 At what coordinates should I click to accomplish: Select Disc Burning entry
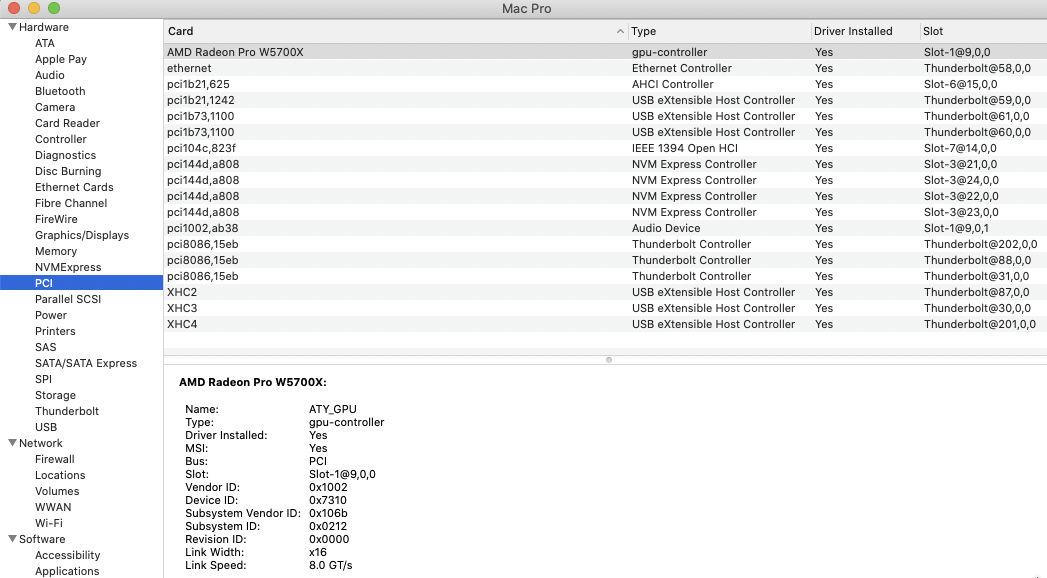click(68, 171)
